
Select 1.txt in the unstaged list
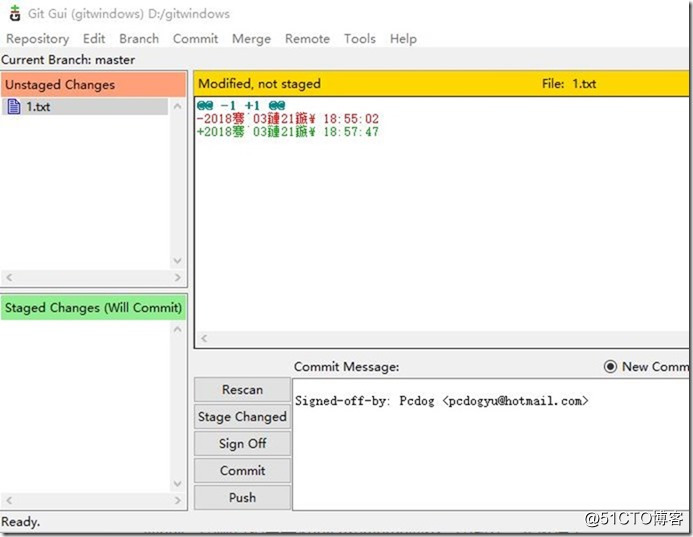(85, 107)
